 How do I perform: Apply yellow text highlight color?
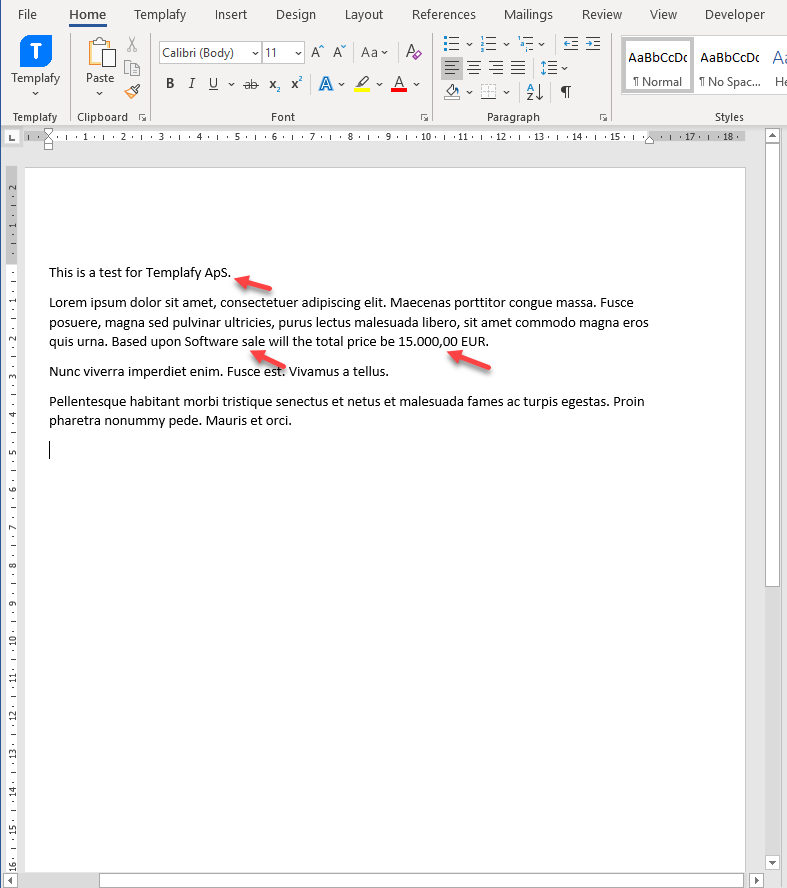click(362, 84)
